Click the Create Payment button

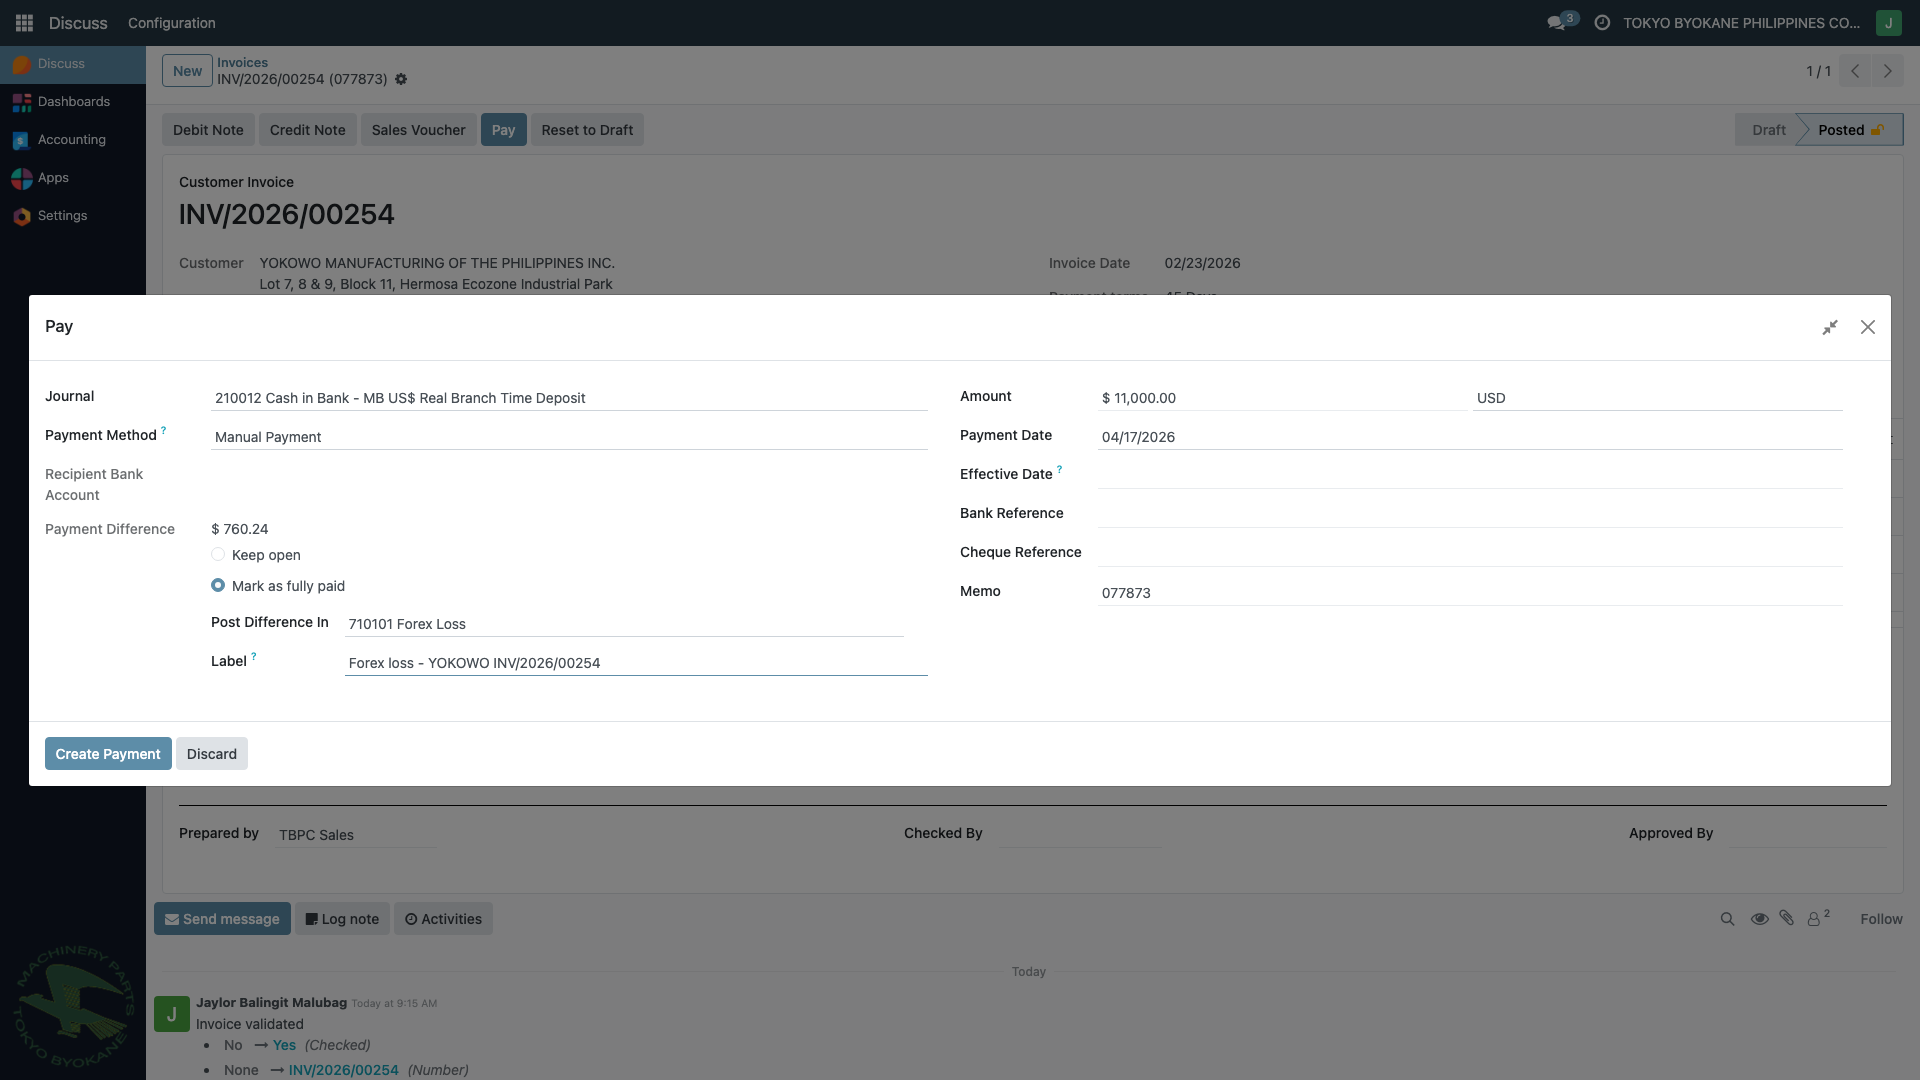pyautogui.click(x=108, y=754)
